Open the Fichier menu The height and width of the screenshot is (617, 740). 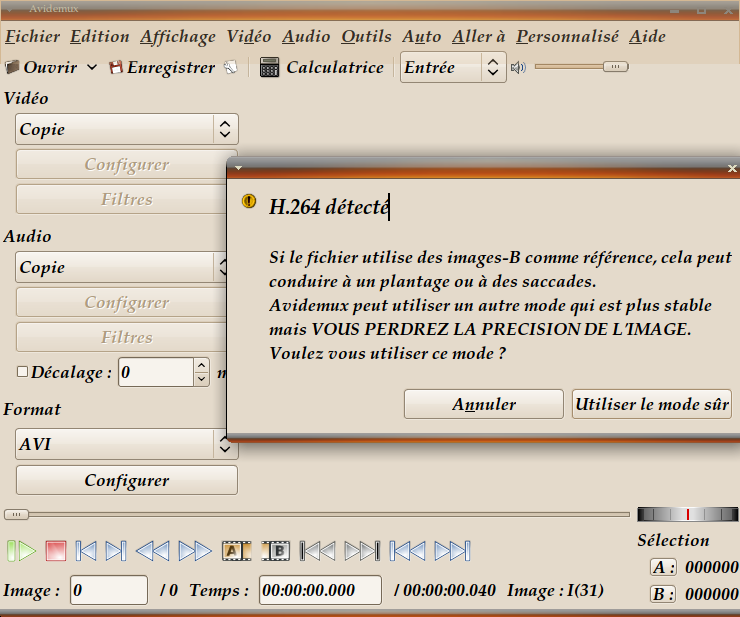click(x=32, y=37)
